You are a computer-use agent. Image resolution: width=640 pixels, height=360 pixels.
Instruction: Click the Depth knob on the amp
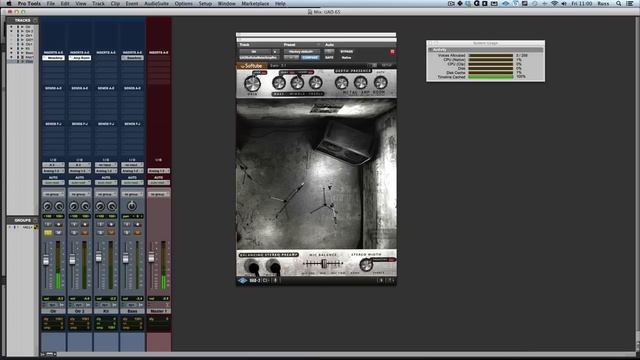pyautogui.click(x=341, y=83)
